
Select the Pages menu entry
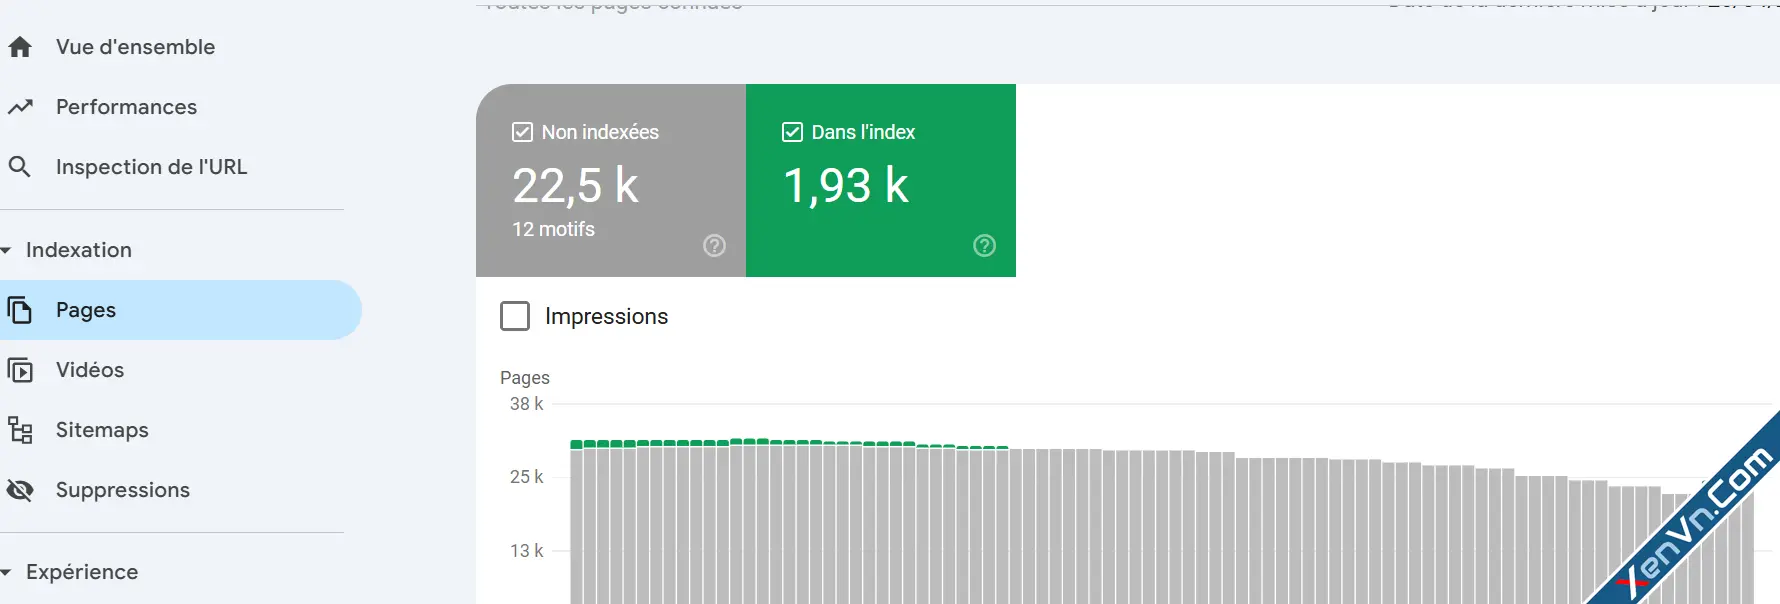coord(180,310)
